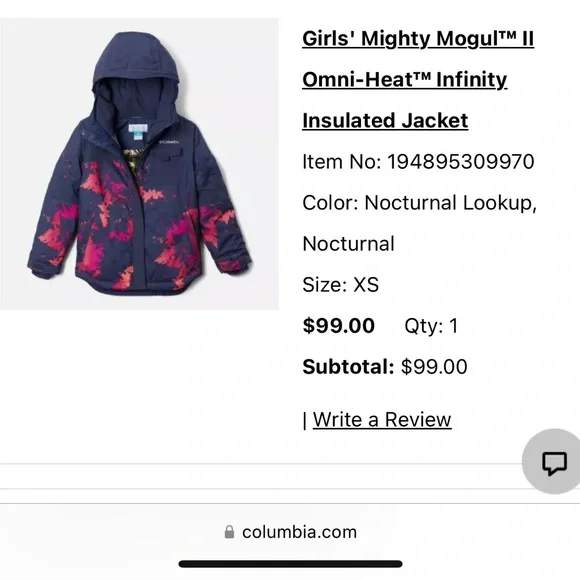Tap the black home indicator bar
Image resolution: width=580 pixels, height=580 pixels.
coord(290,564)
